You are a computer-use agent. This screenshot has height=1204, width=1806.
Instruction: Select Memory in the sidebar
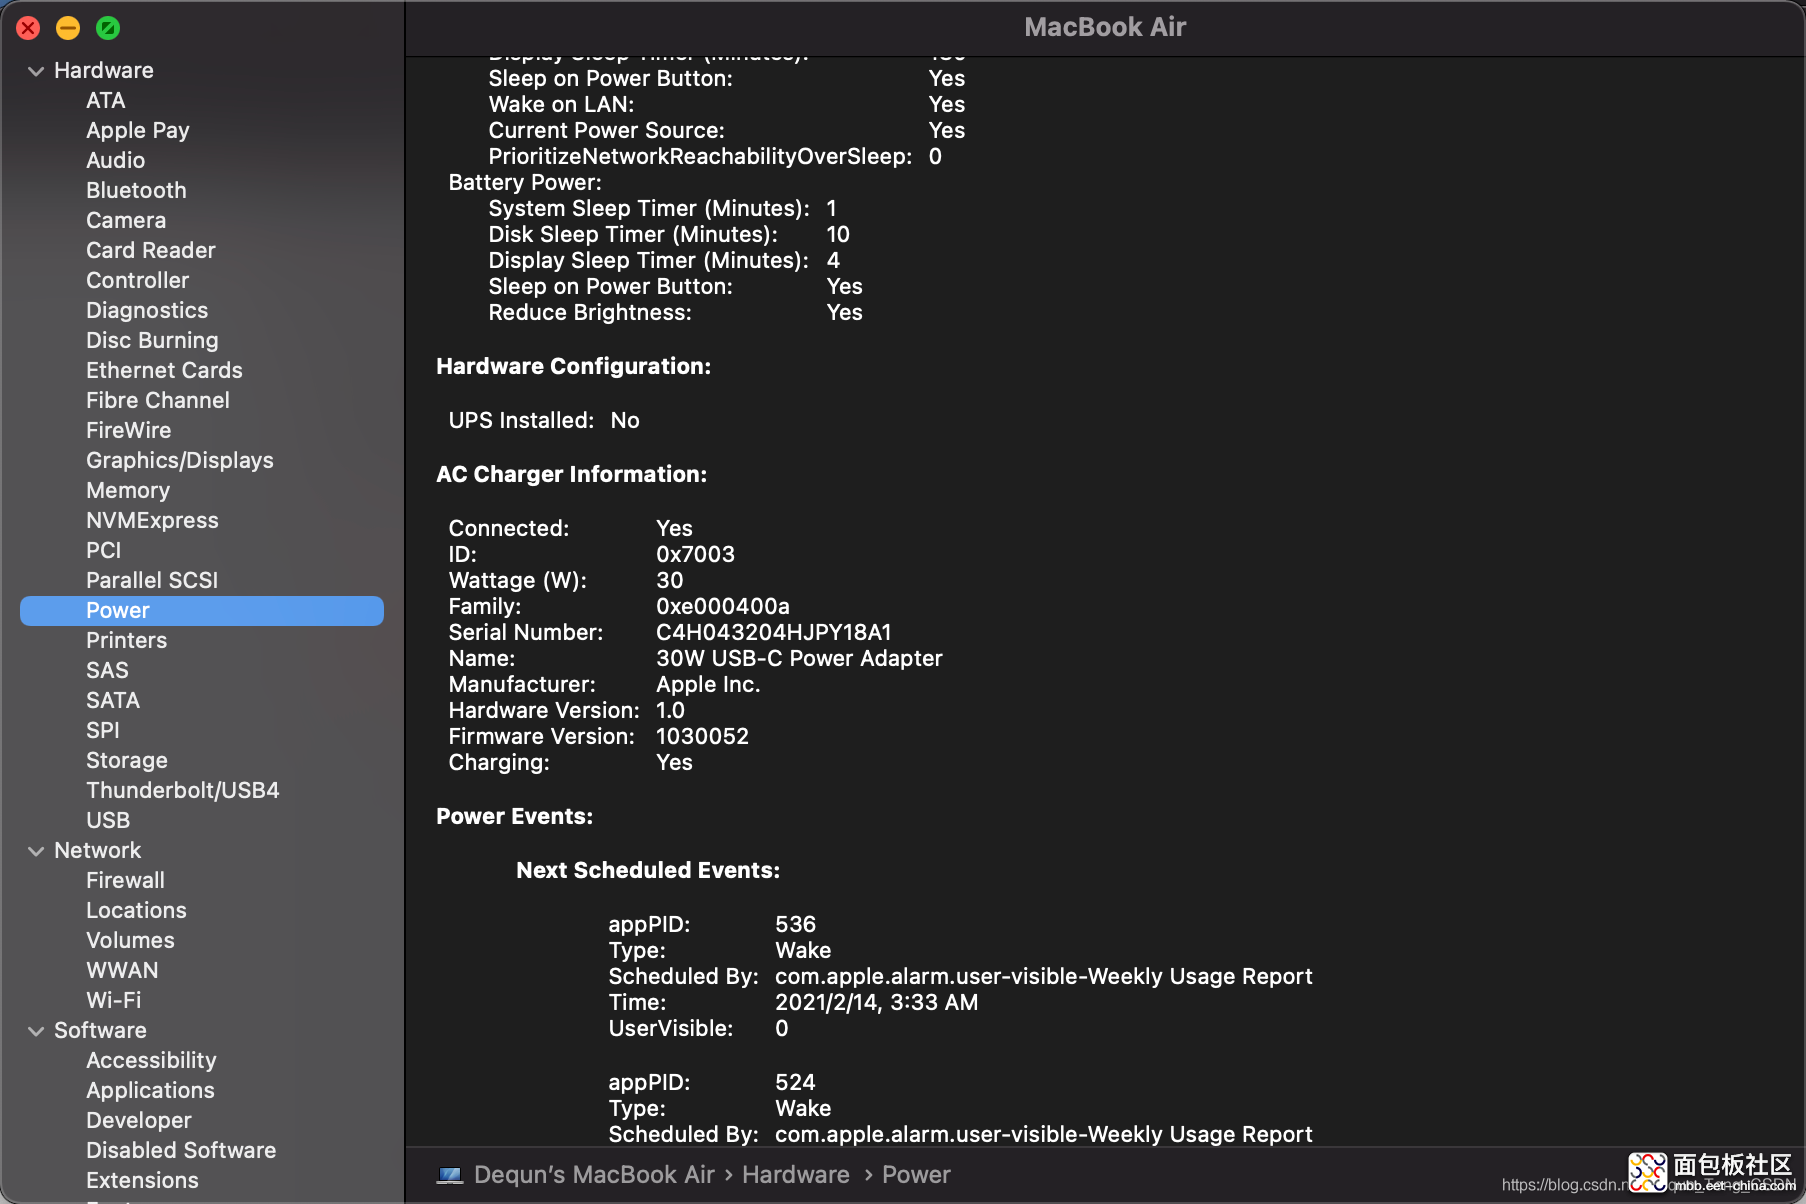click(128, 491)
